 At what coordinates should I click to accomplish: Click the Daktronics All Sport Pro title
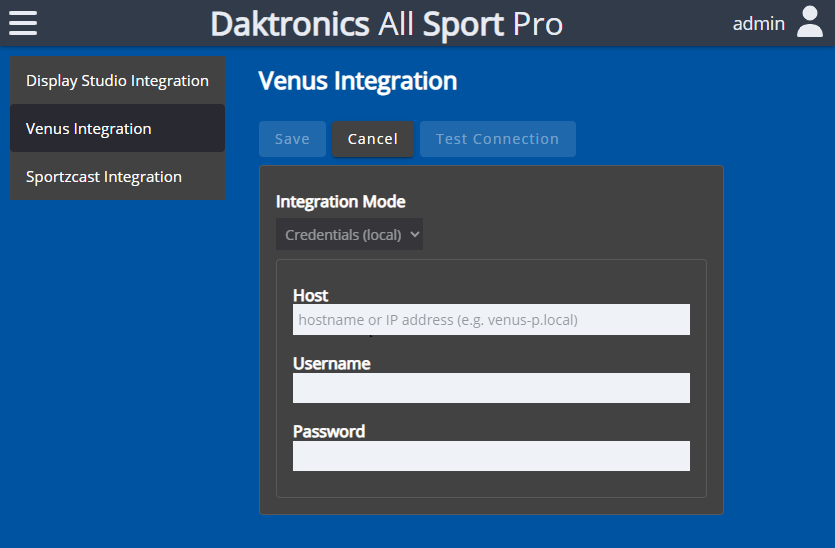tap(387, 24)
